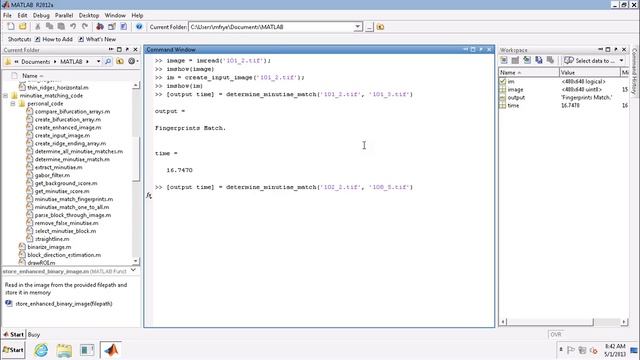Collapse the minutiae_matching_code folder
The width and height of the screenshot is (640, 360).
tap(6, 96)
